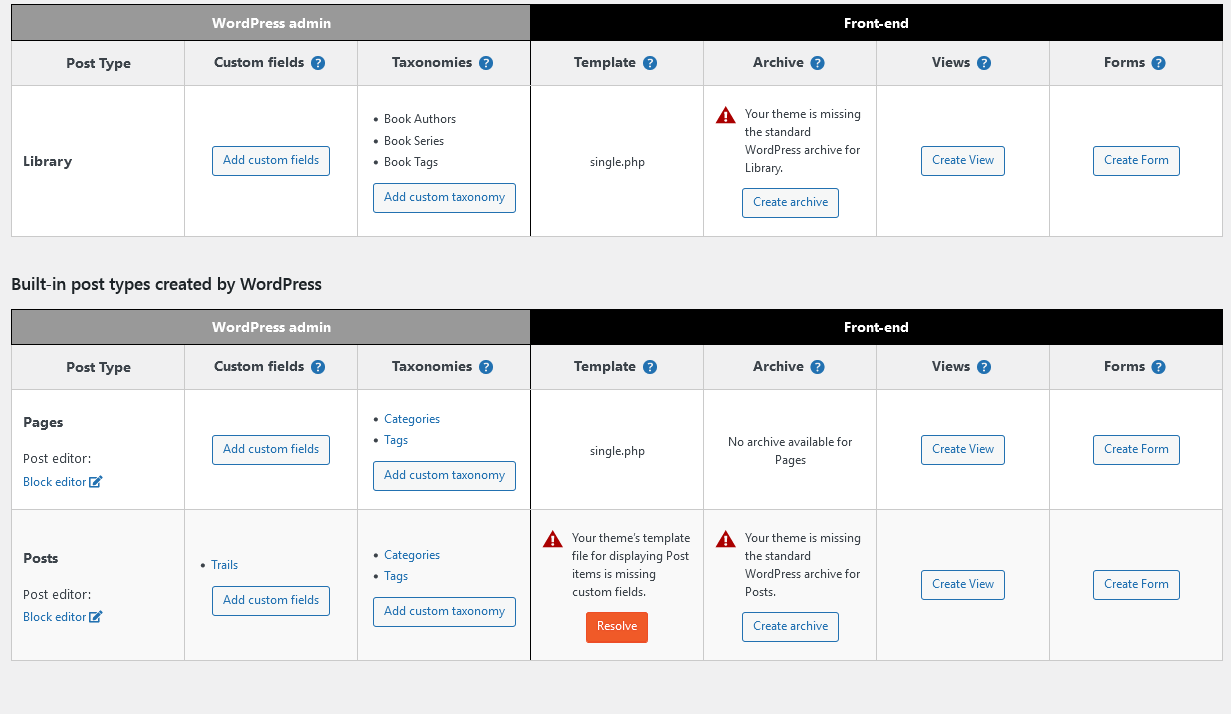Click Add custom fields for Library
This screenshot has width=1231, height=714.
click(x=271, y=161)
